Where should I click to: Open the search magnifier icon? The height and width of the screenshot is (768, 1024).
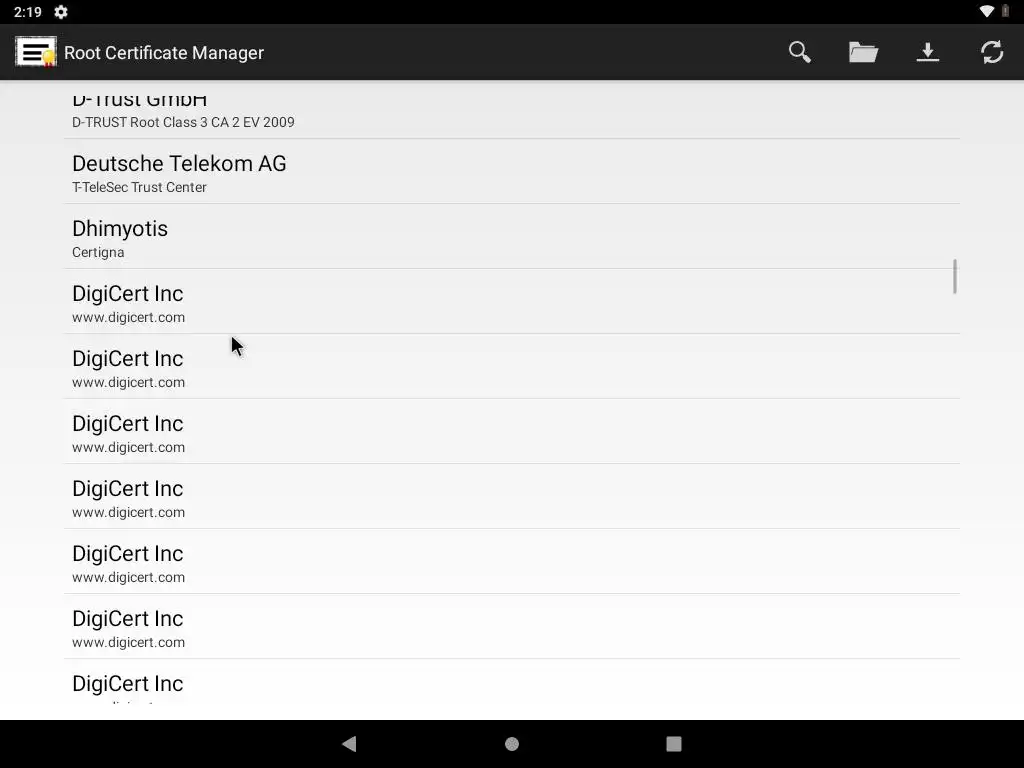click(x=799, y=52)
